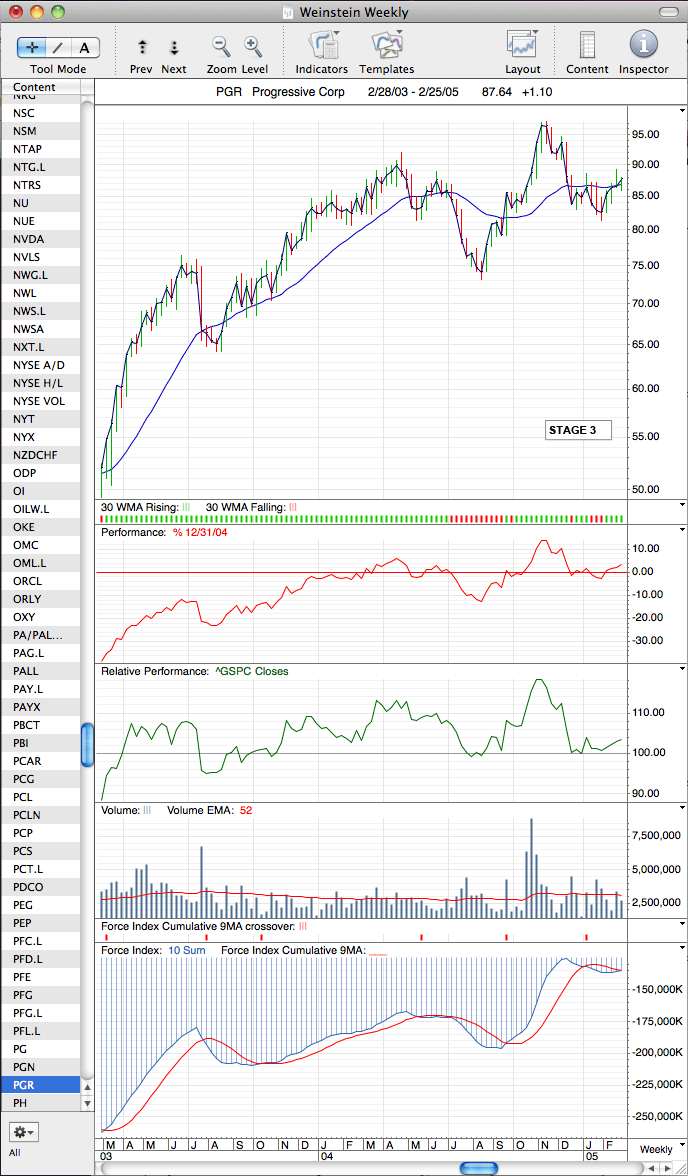
Task: Click the Force Index 10 Sum label
Action: (x=188, y=950)
